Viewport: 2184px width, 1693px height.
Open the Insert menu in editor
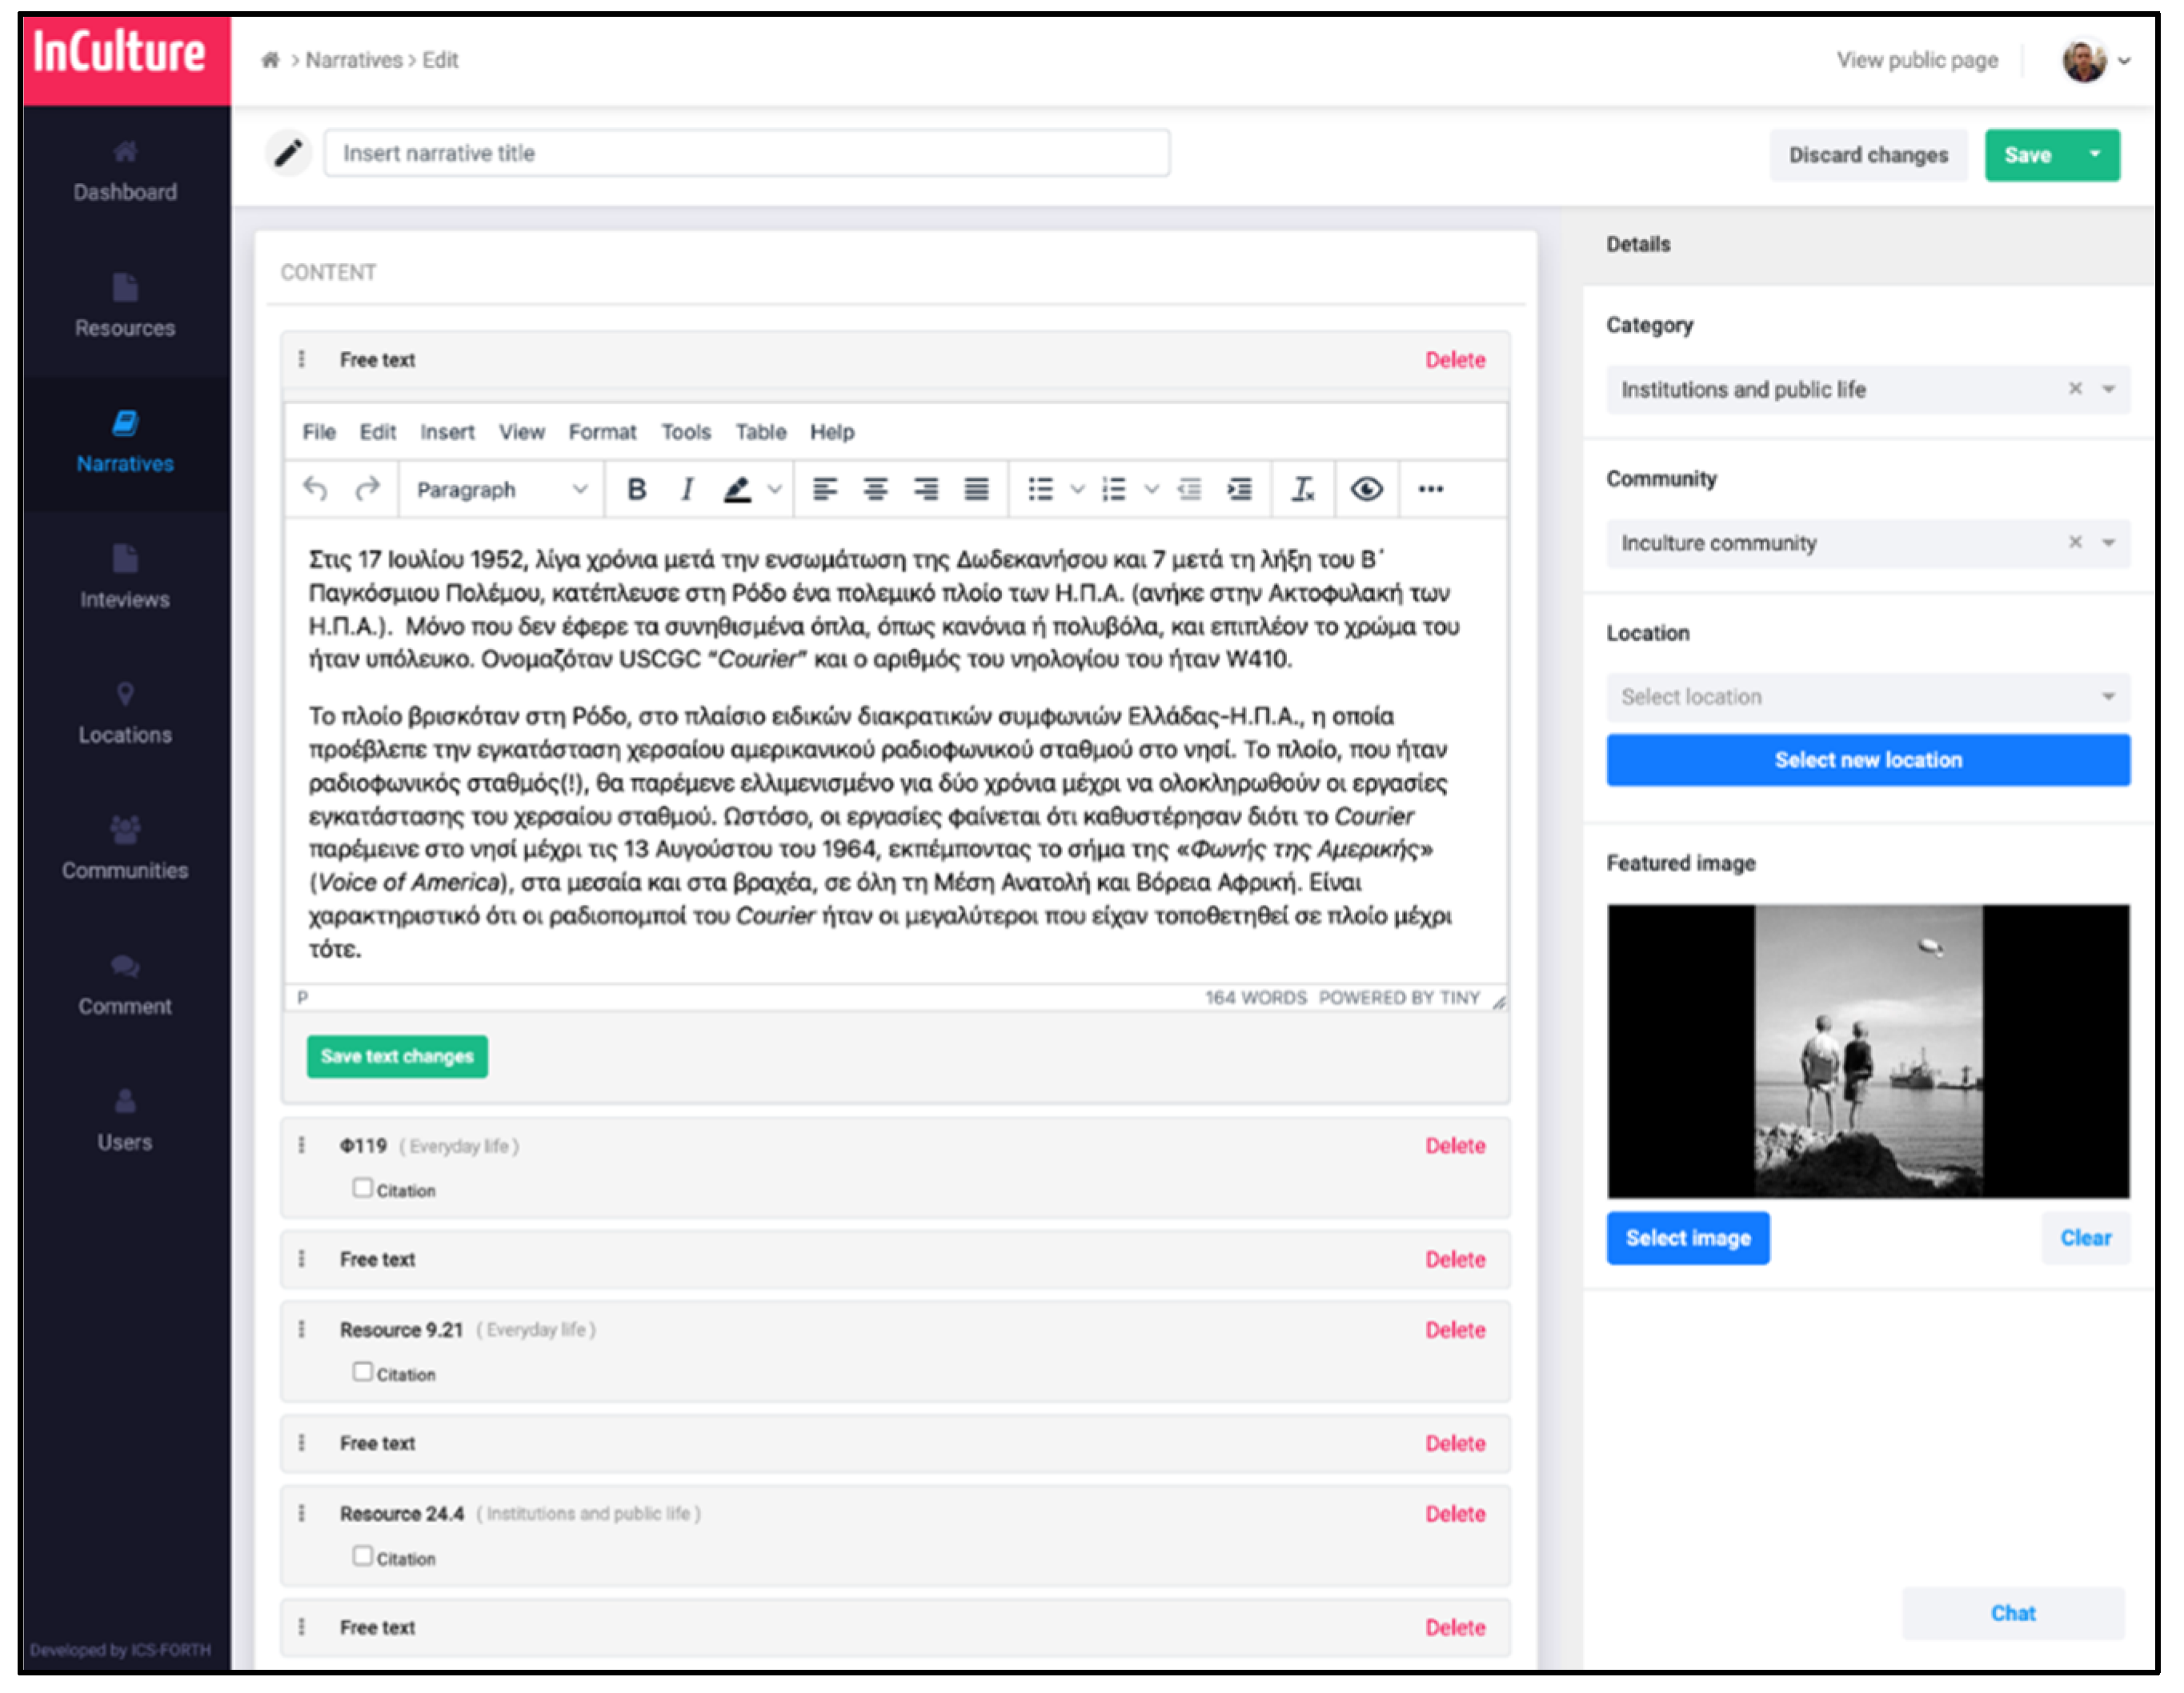click(x=447, y=432)
